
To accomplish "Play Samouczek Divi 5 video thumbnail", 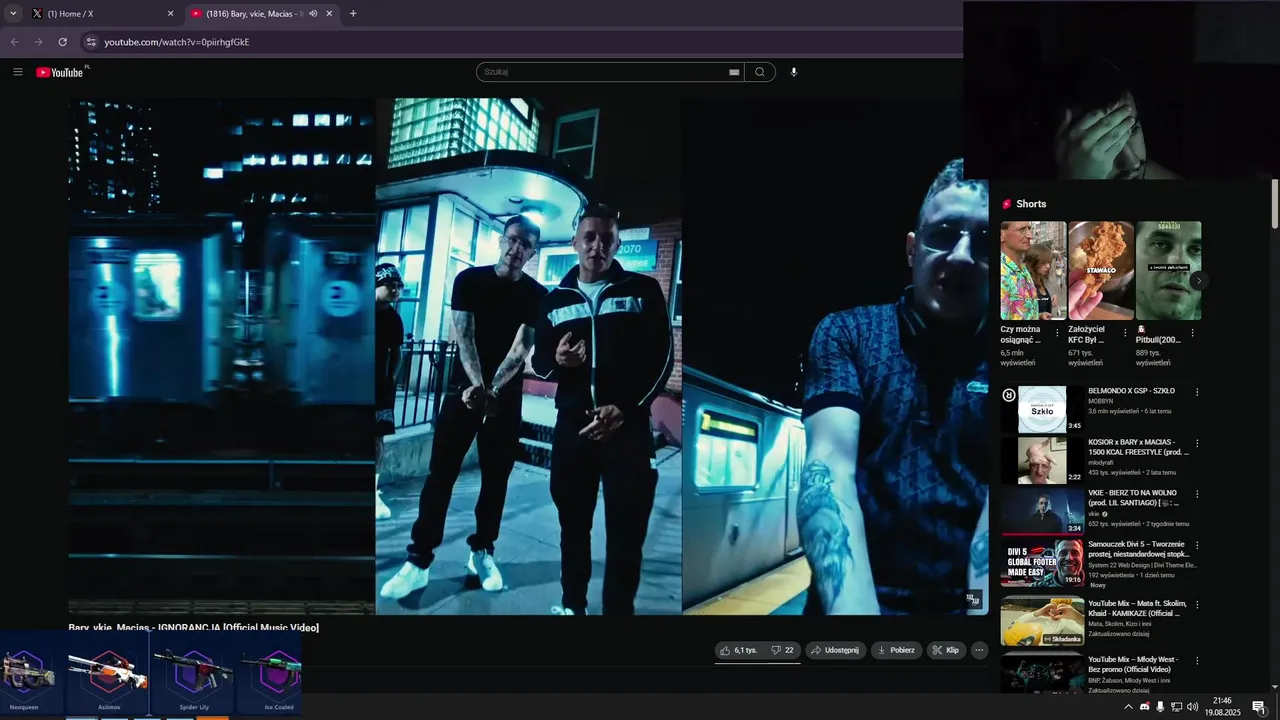I will click(1042, 563).
